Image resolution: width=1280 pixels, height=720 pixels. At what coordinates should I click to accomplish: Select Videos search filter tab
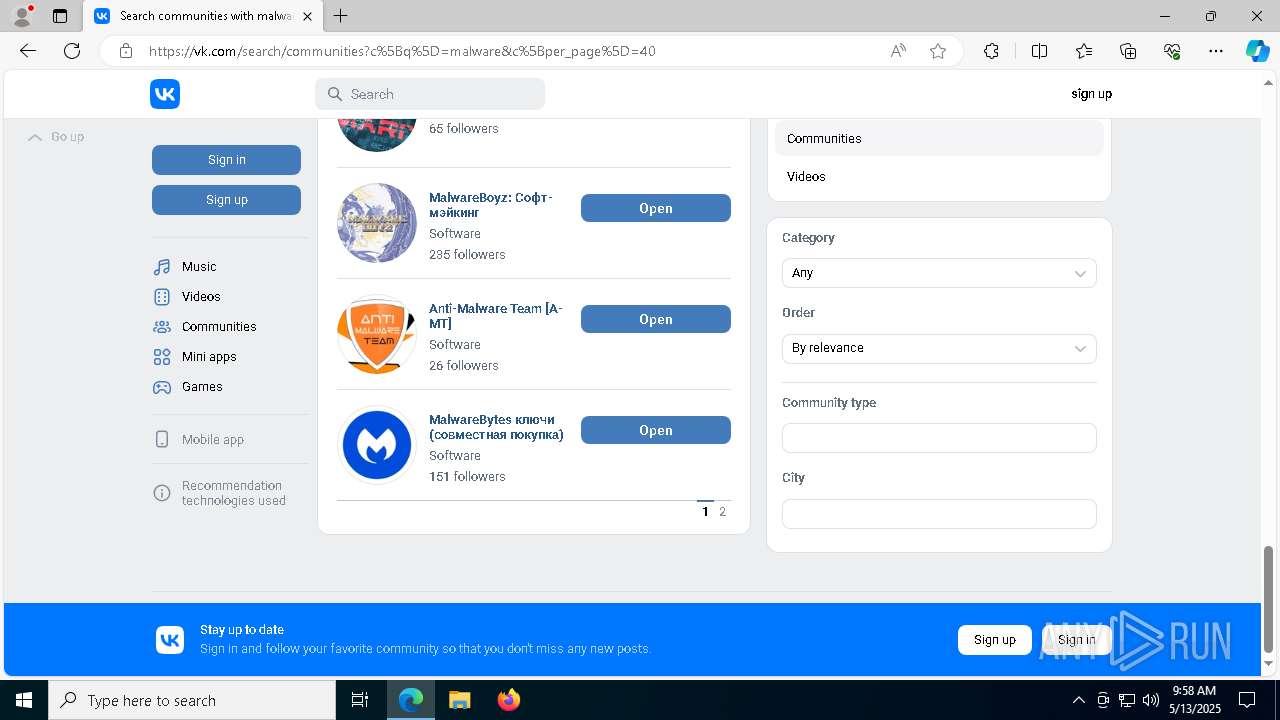939,177
